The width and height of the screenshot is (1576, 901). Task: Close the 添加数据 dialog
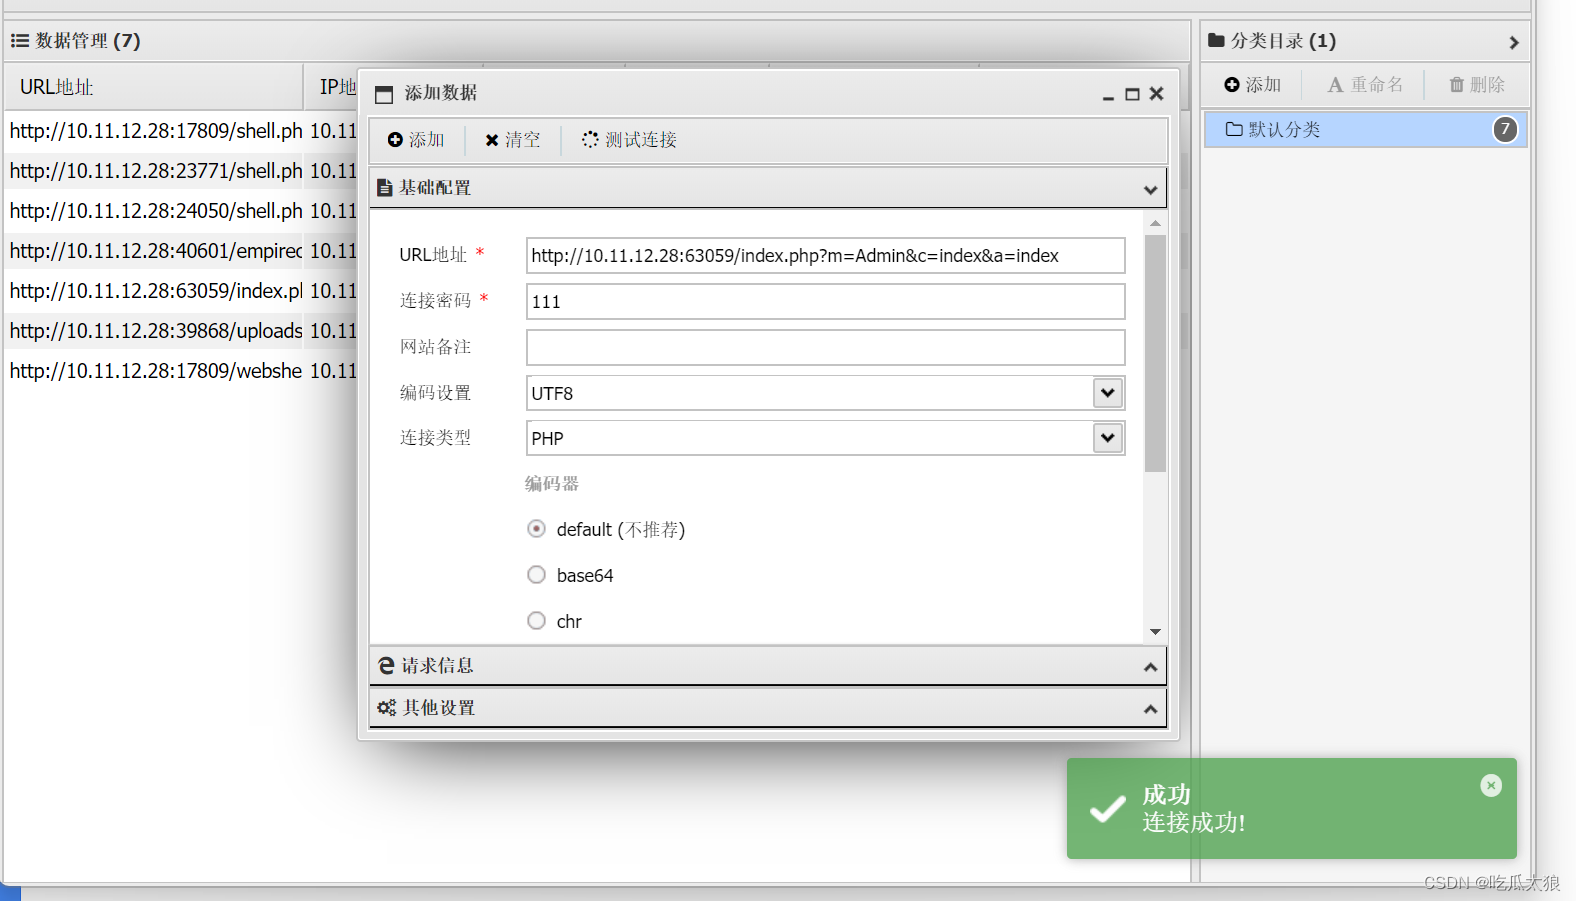click(1156, 93)
